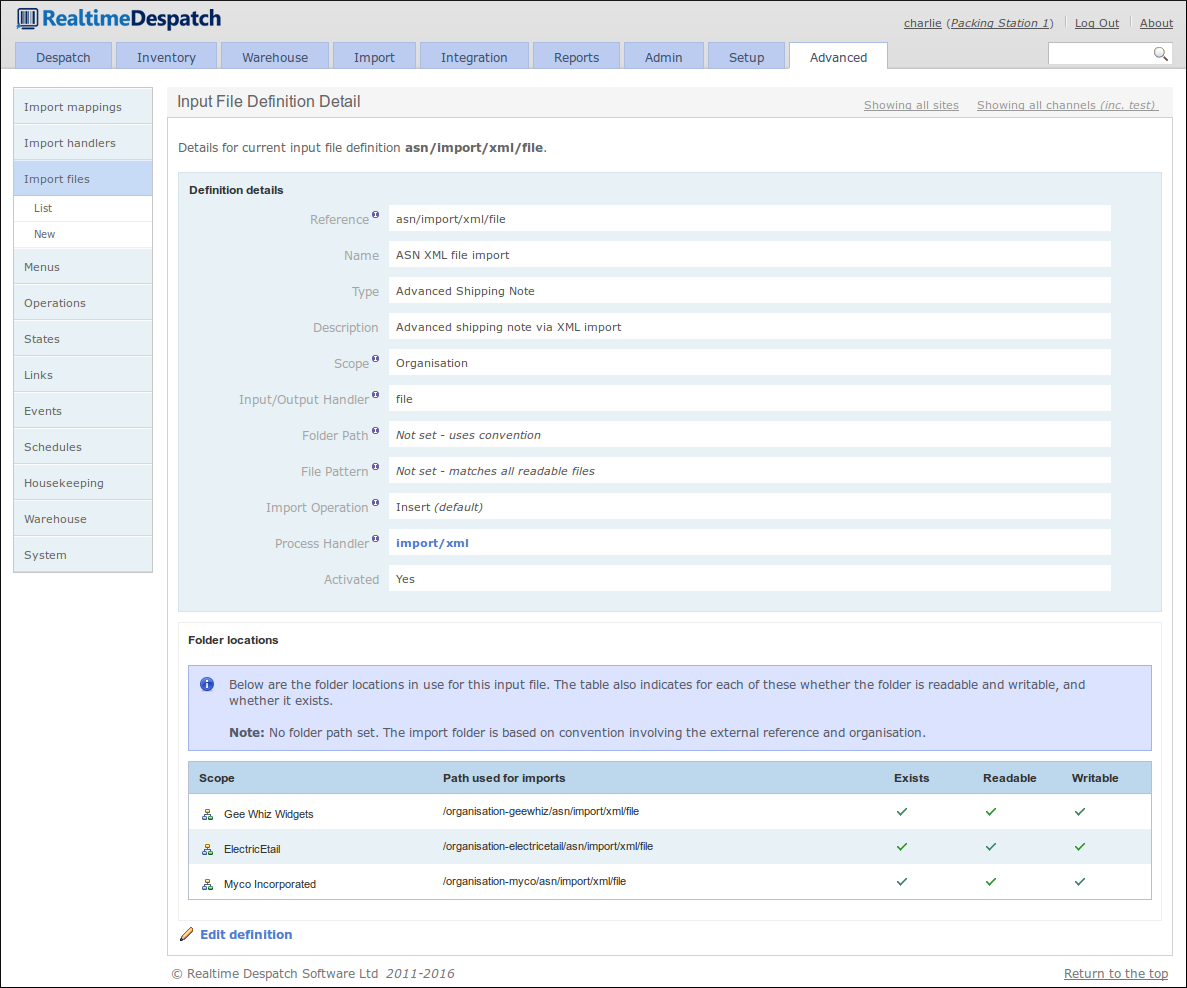Click info icon beside Input/Output Handler
Image resolution: width=1187 pixels, height=988 pixels.
pos(375,394)
